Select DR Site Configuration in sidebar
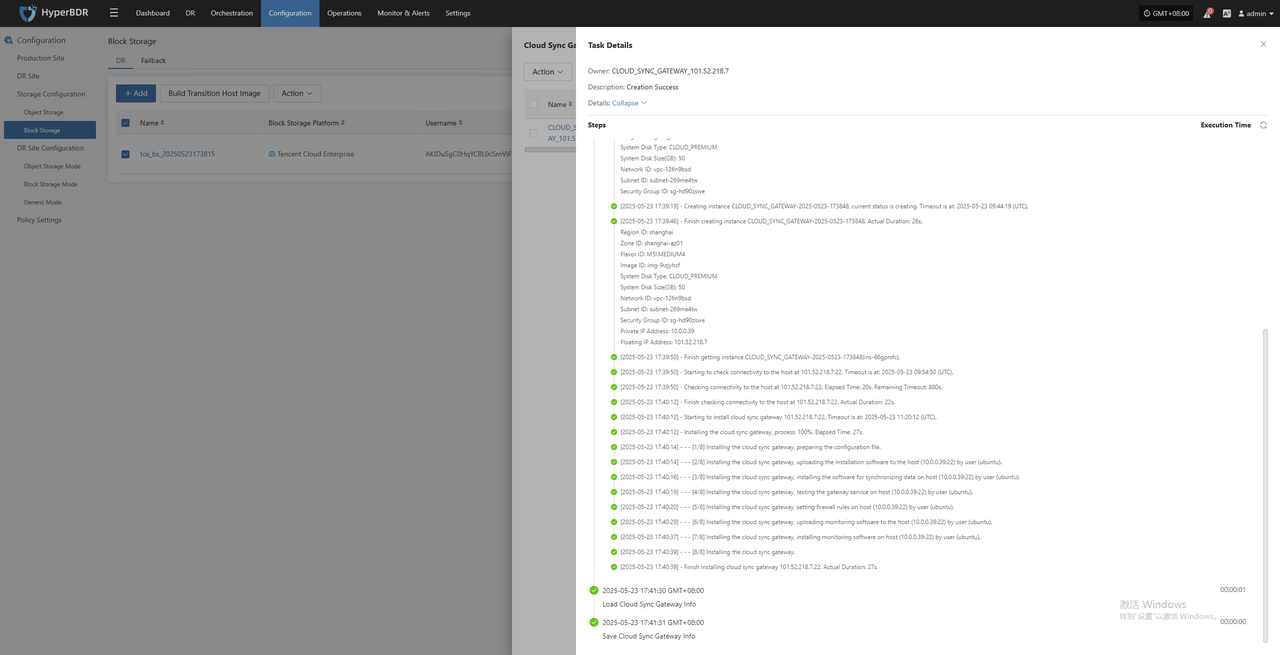1280x655 pixels. tap(50, 148)
